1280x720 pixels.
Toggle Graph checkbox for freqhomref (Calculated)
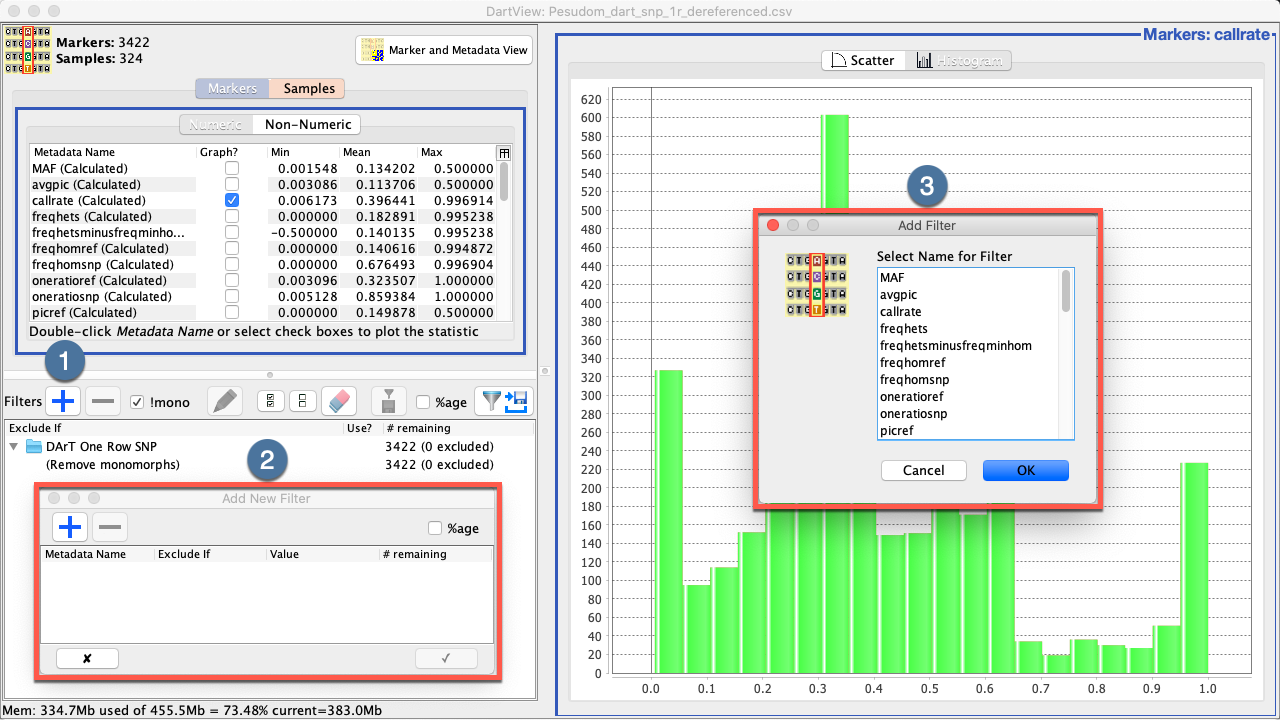pos(232,249)
